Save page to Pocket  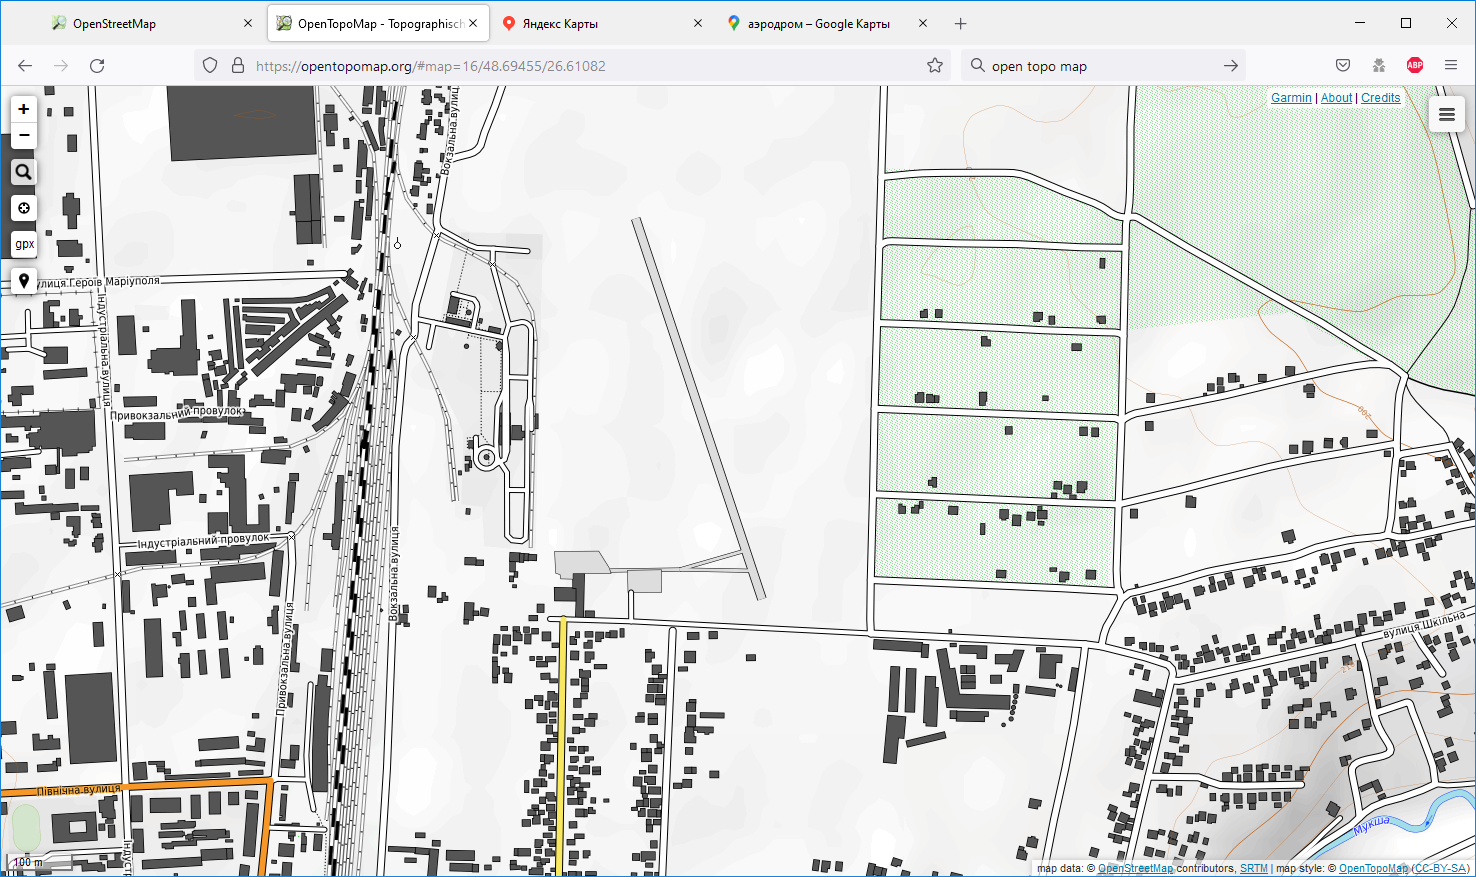tap(1343, 66)
